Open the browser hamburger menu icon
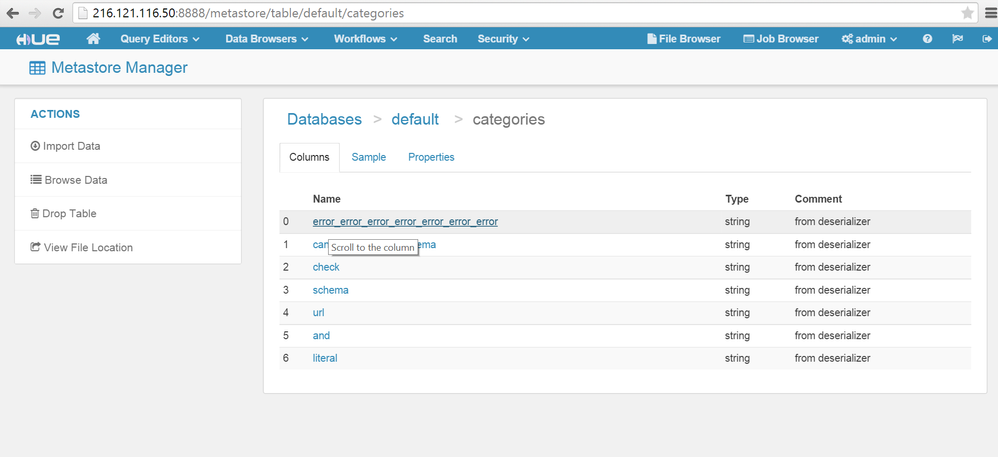 coord(988,13)
